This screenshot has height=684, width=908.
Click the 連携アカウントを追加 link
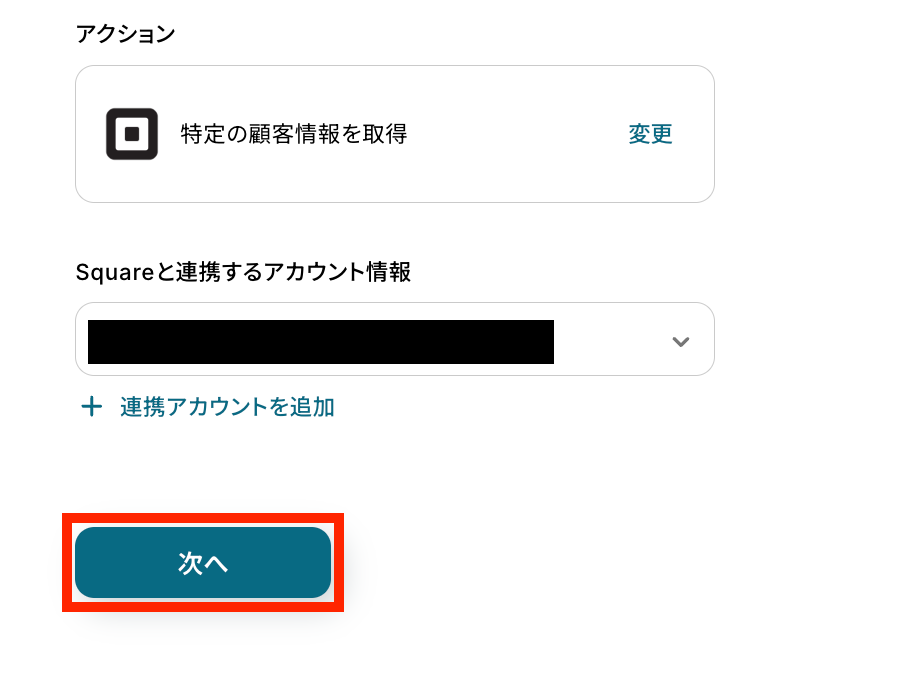coord(227,407)
